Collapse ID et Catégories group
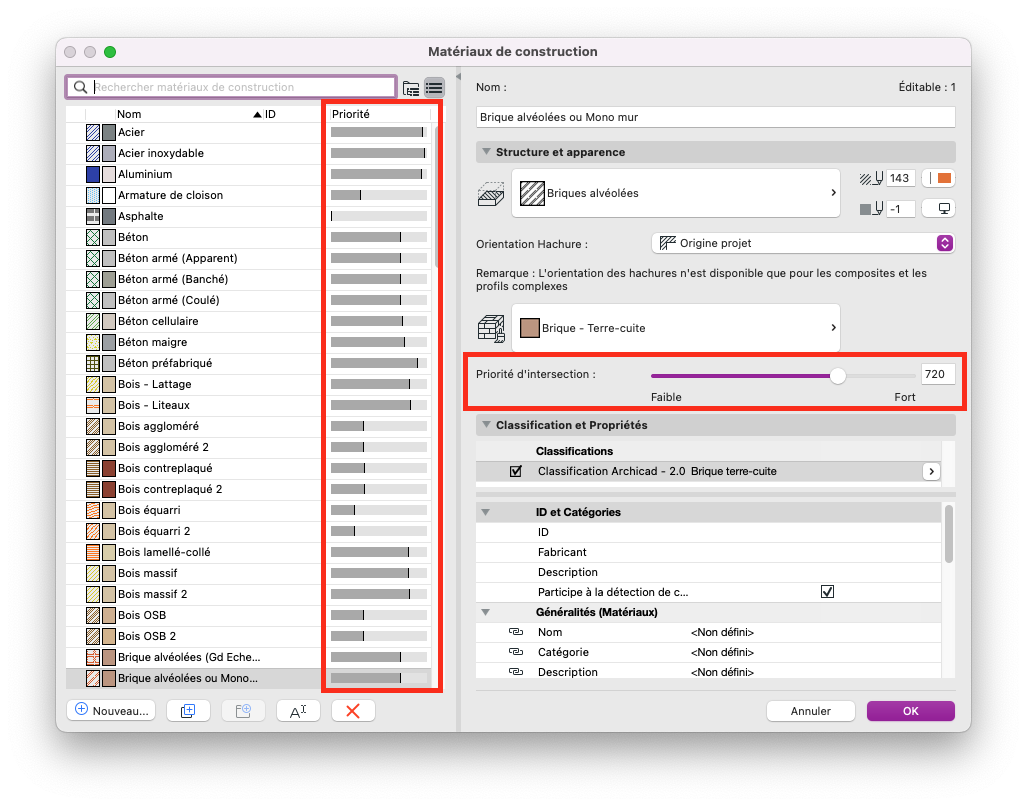 pyautogui.click(x=485, y=512)
